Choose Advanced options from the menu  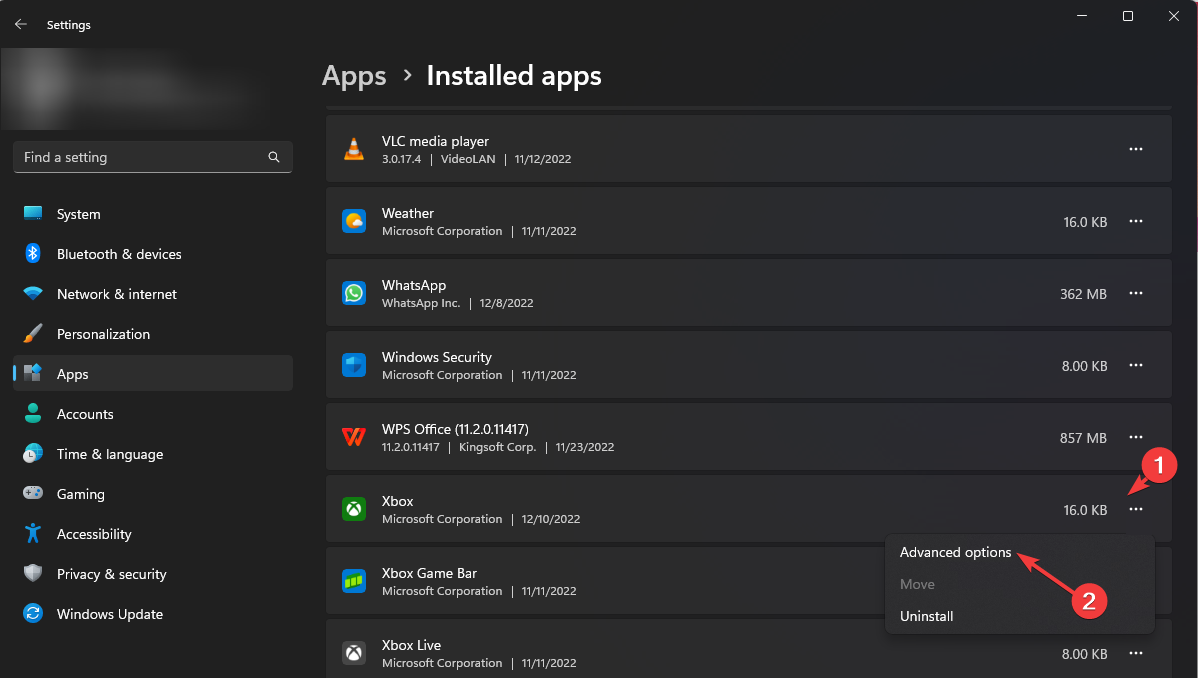[955, 552]
